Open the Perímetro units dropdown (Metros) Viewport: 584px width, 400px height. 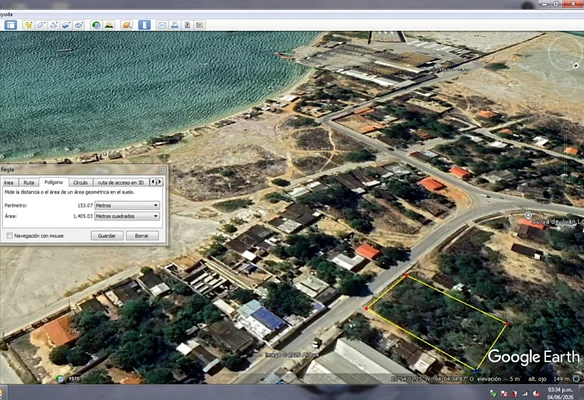127,205
